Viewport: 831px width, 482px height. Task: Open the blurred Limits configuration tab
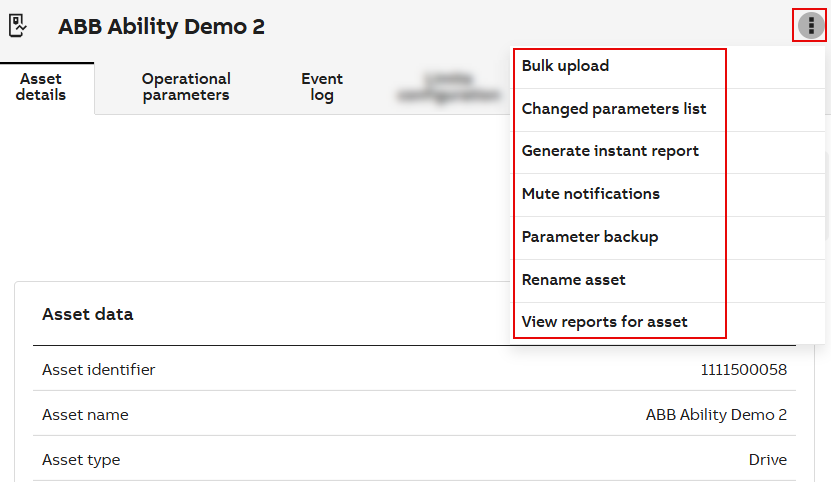(448, 87)
